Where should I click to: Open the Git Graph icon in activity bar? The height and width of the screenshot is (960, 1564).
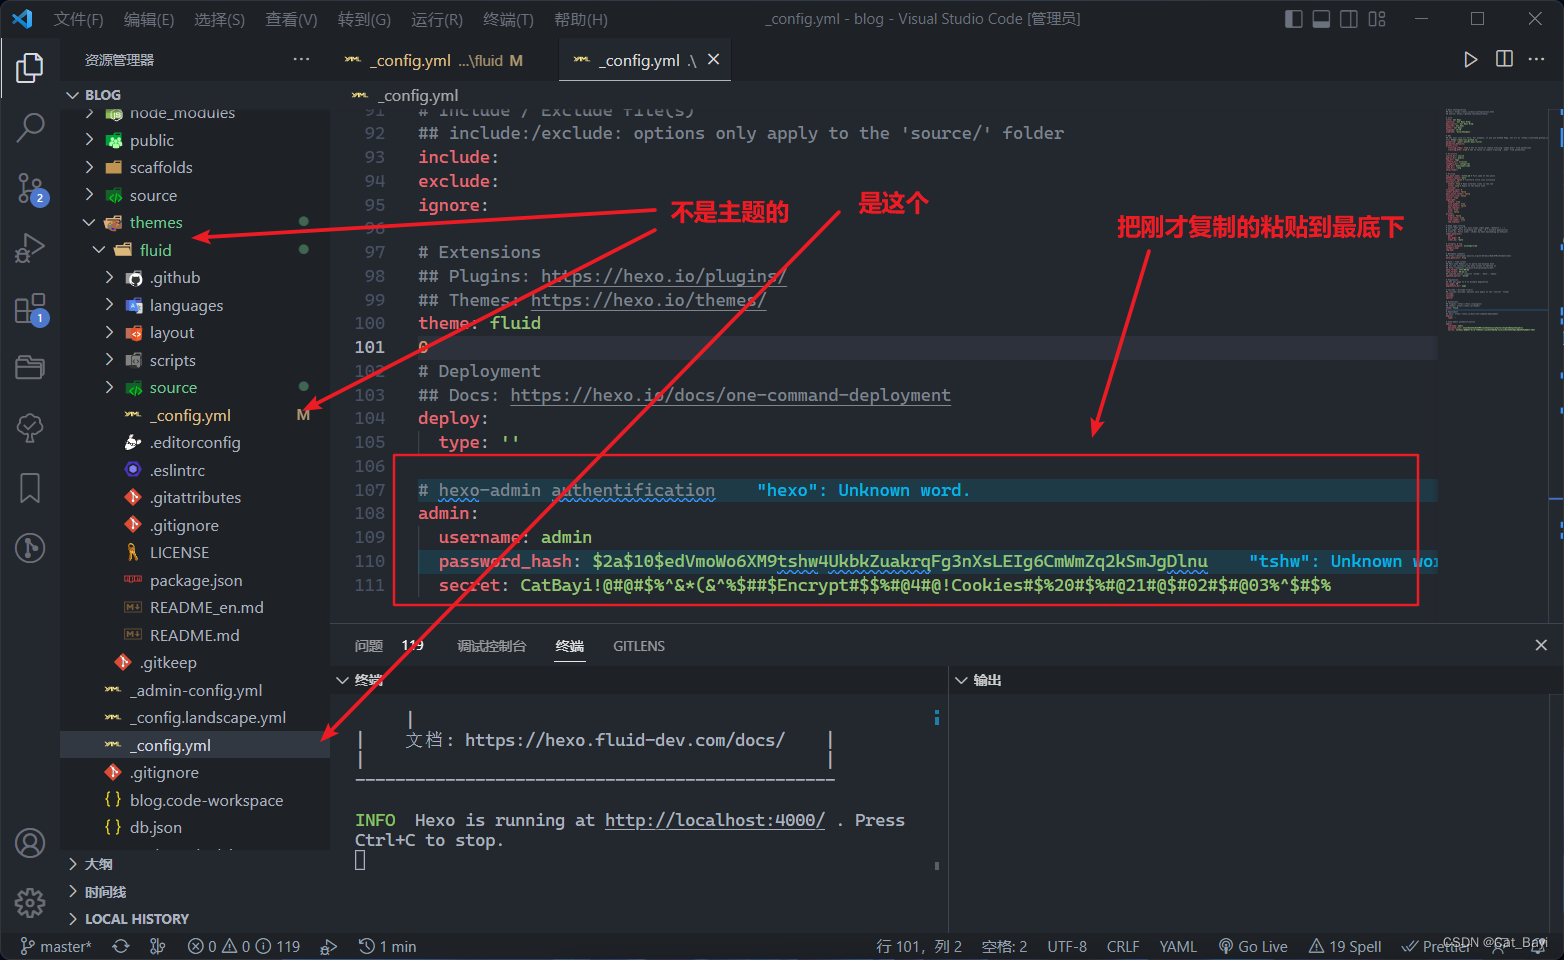point(30,547)
